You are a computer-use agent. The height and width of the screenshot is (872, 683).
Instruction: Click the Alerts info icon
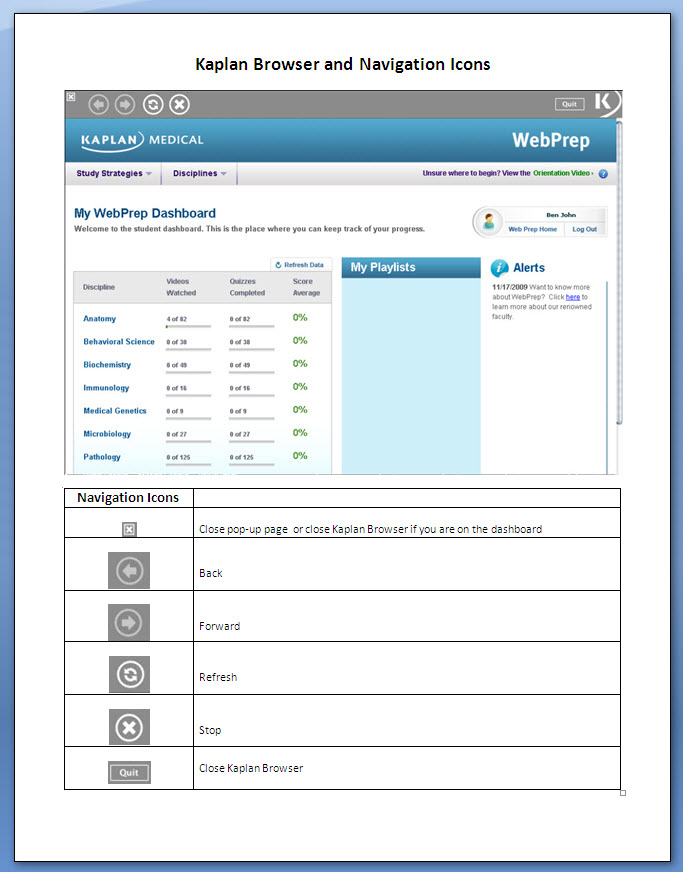click(x=499, y=268)
